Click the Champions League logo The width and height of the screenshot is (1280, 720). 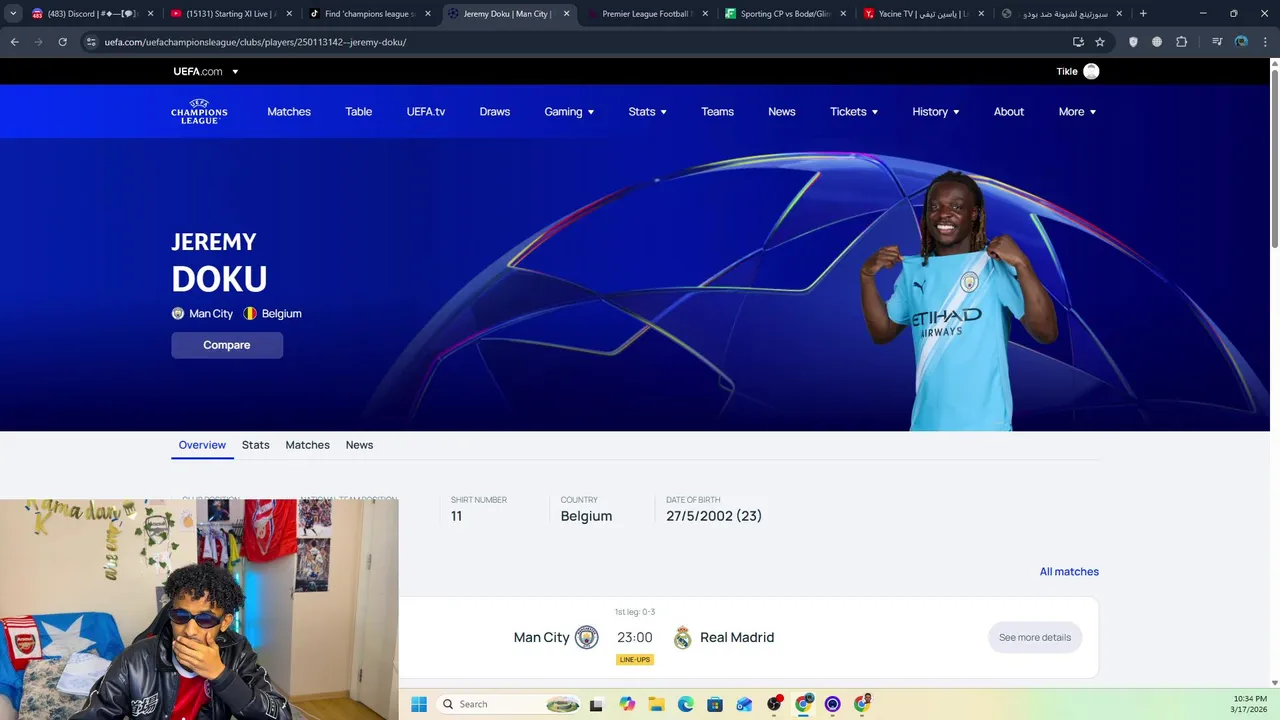coord(199,111)
